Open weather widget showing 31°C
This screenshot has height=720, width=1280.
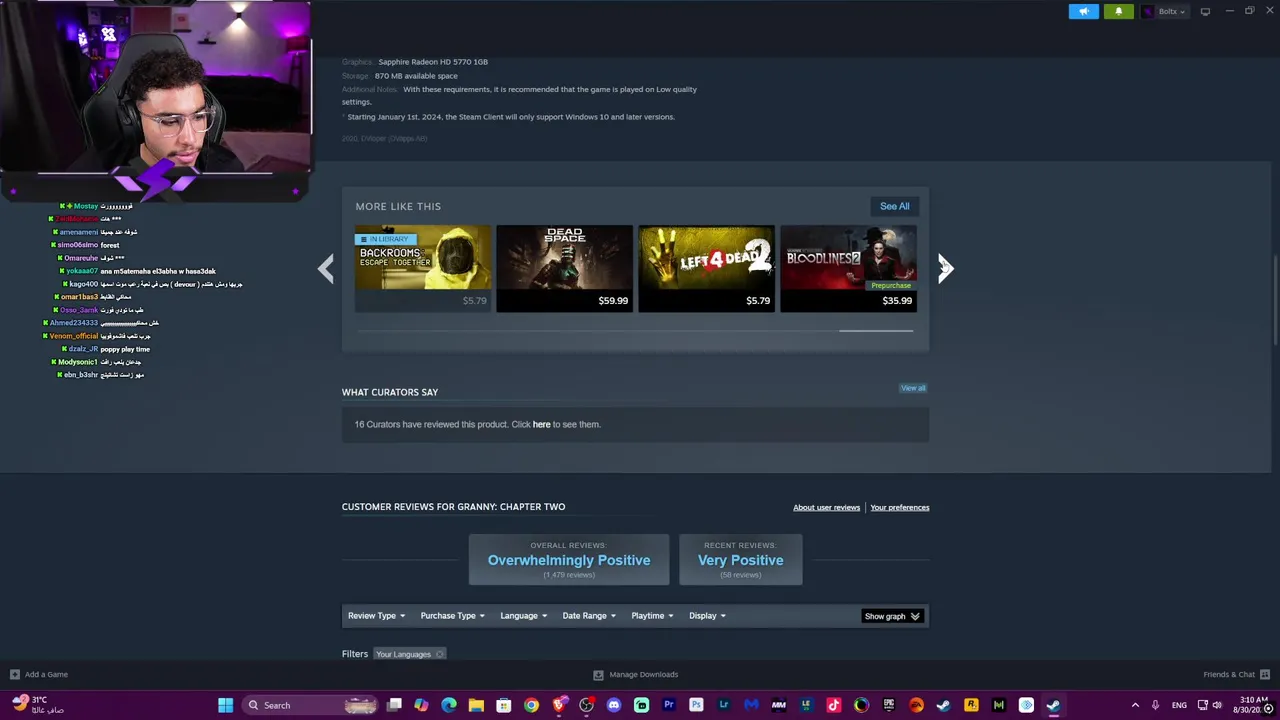[38, 705]
